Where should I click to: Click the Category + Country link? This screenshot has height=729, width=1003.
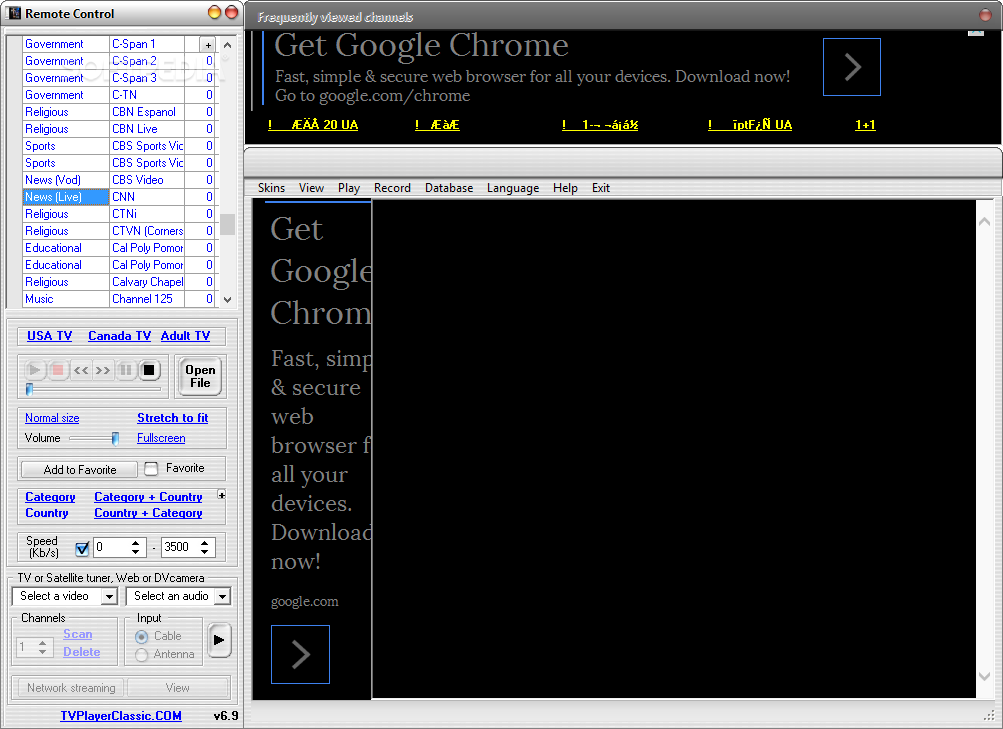coord(148,497)
